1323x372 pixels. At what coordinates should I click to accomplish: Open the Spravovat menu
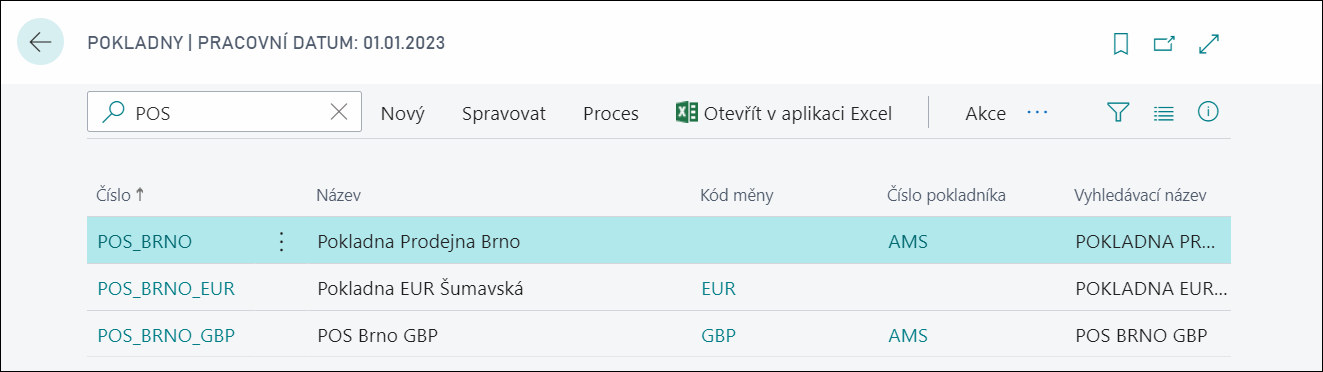click(x=504, y=114)
